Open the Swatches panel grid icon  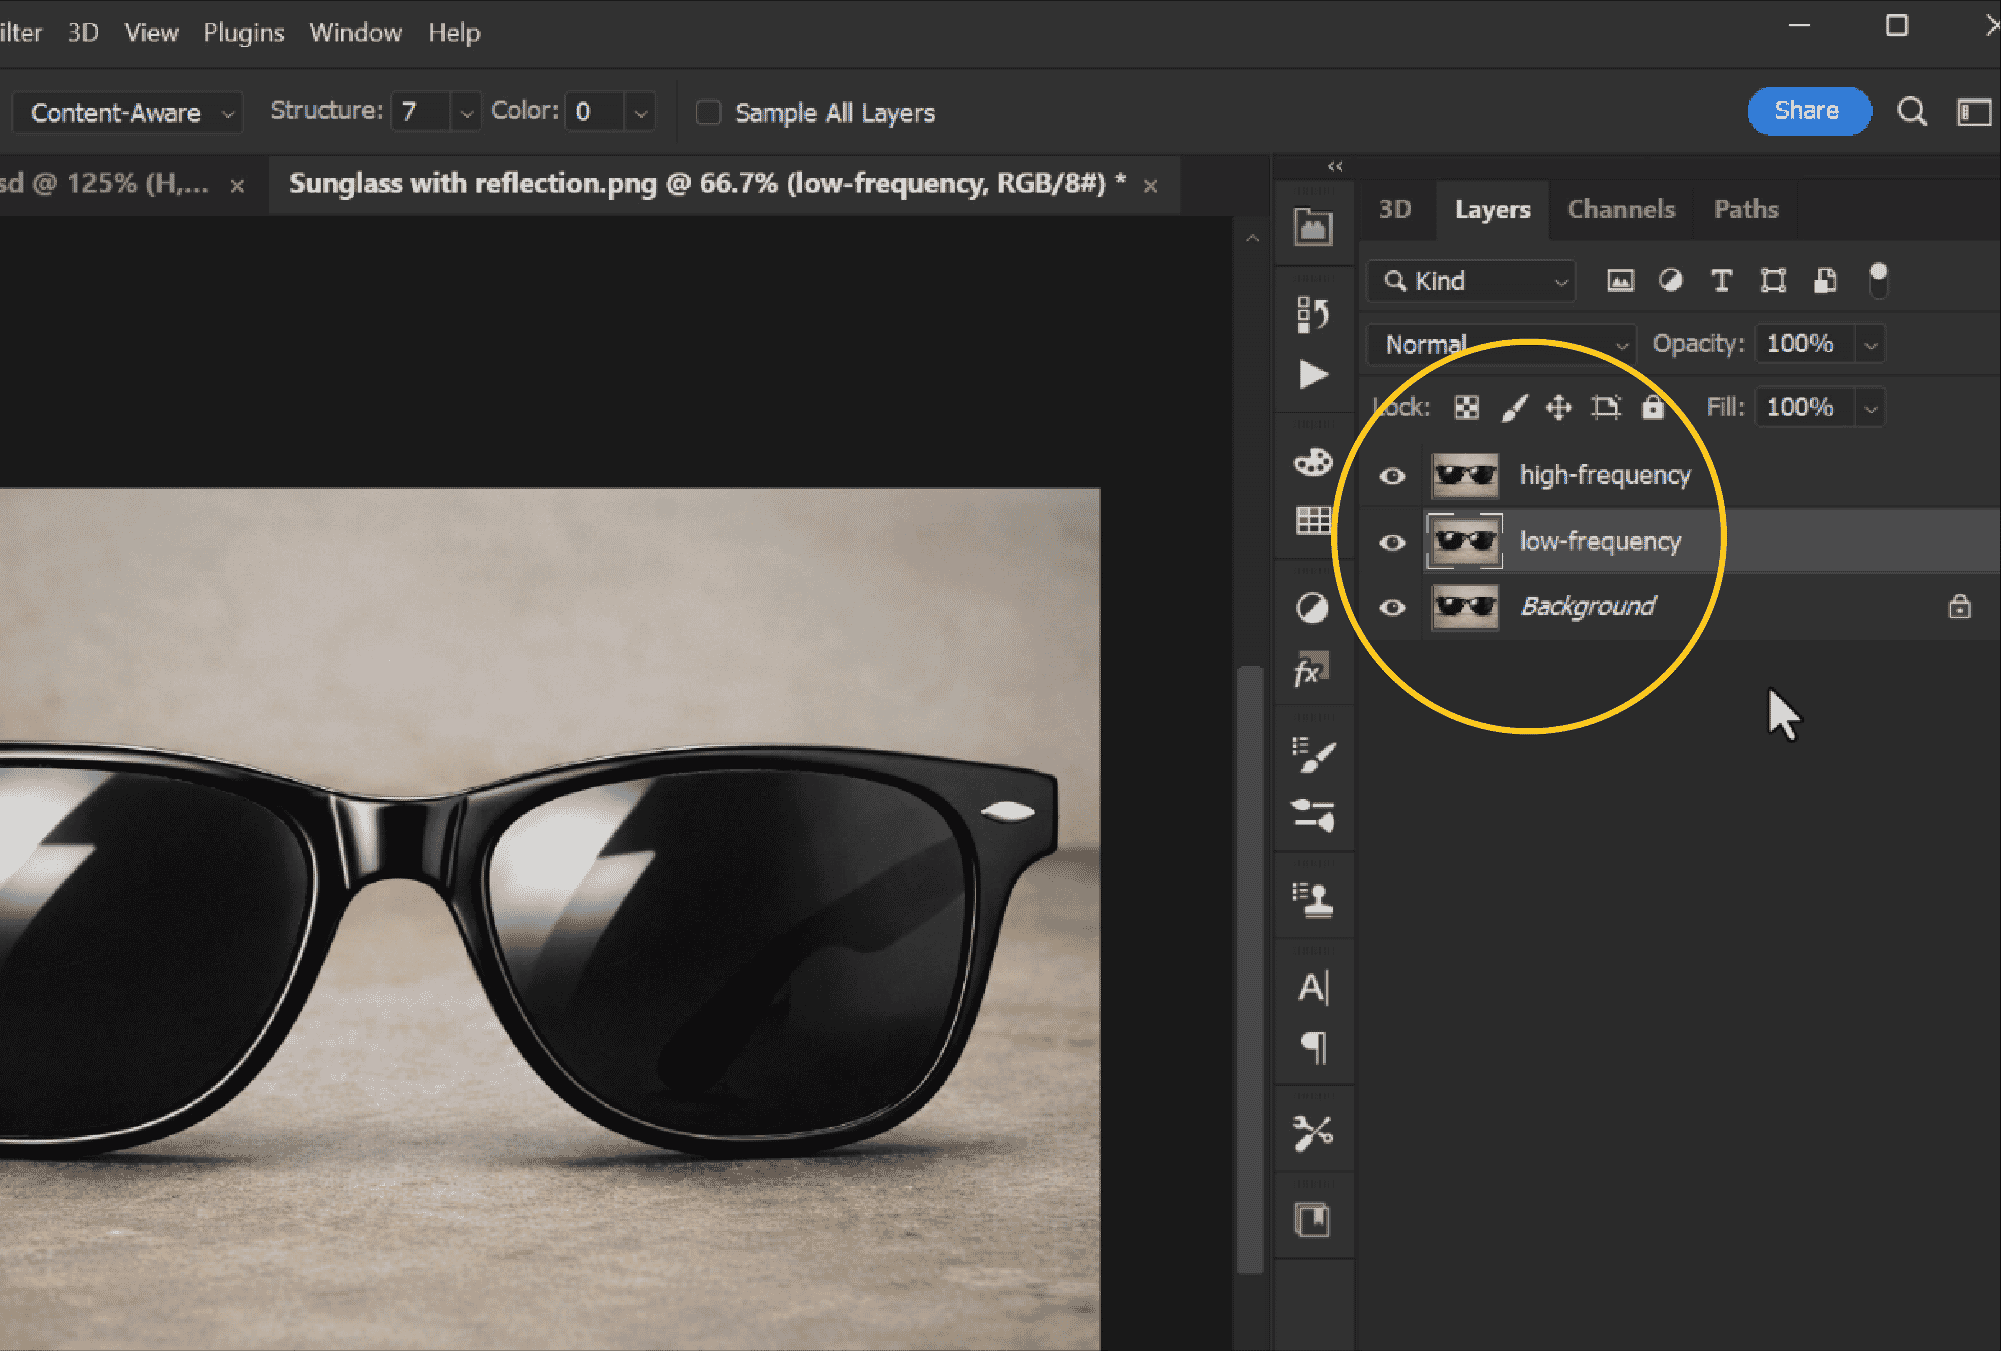pos(1313,520)
